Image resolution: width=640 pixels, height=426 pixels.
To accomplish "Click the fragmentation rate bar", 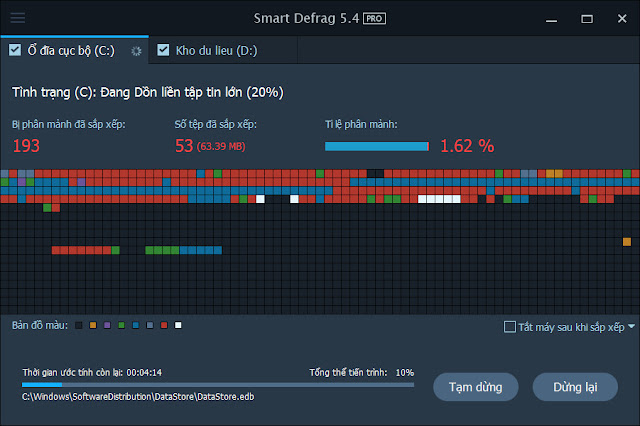I will 377,146.
